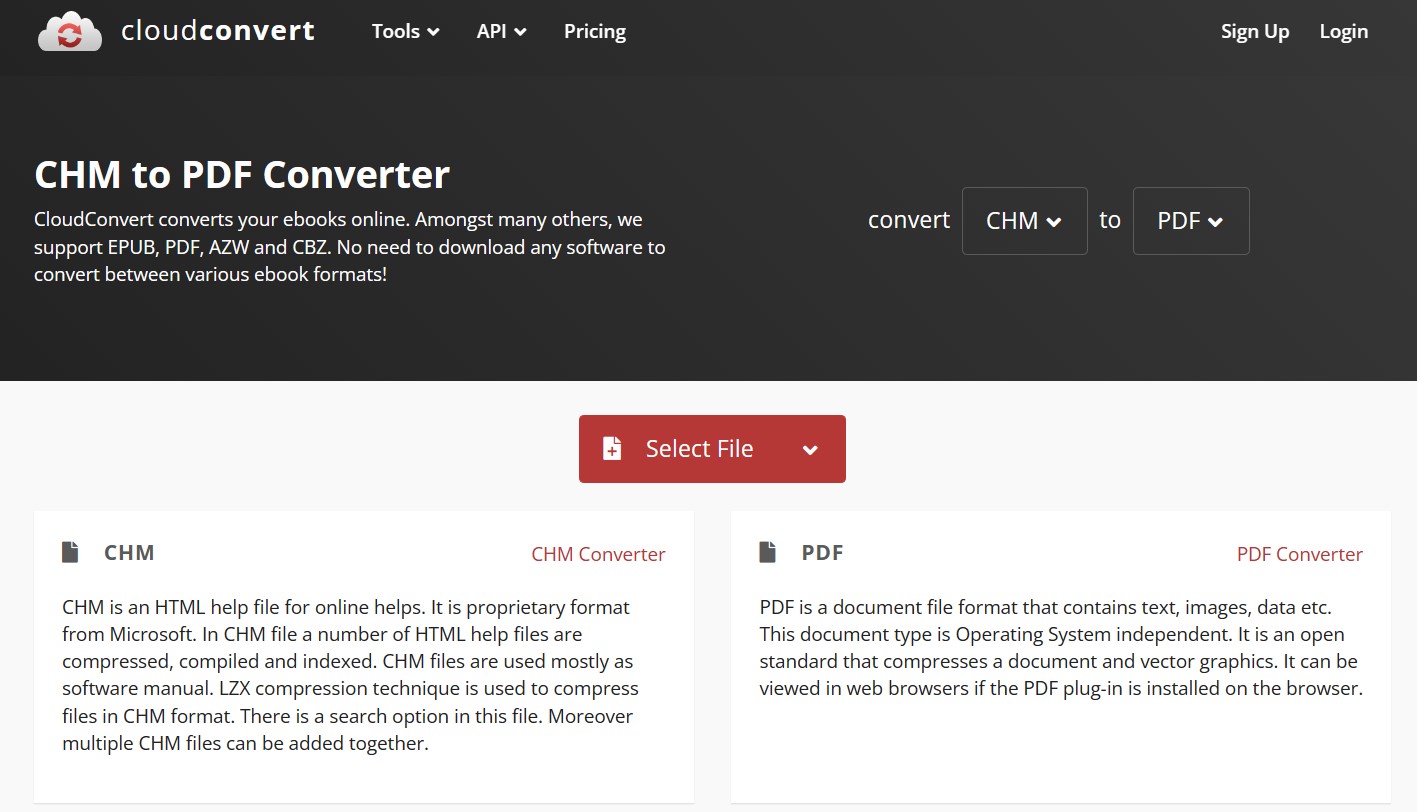Open the PDF Converter link
Image resolution: width=1417 pixels, height=812 pixels.
[1300, 554]
